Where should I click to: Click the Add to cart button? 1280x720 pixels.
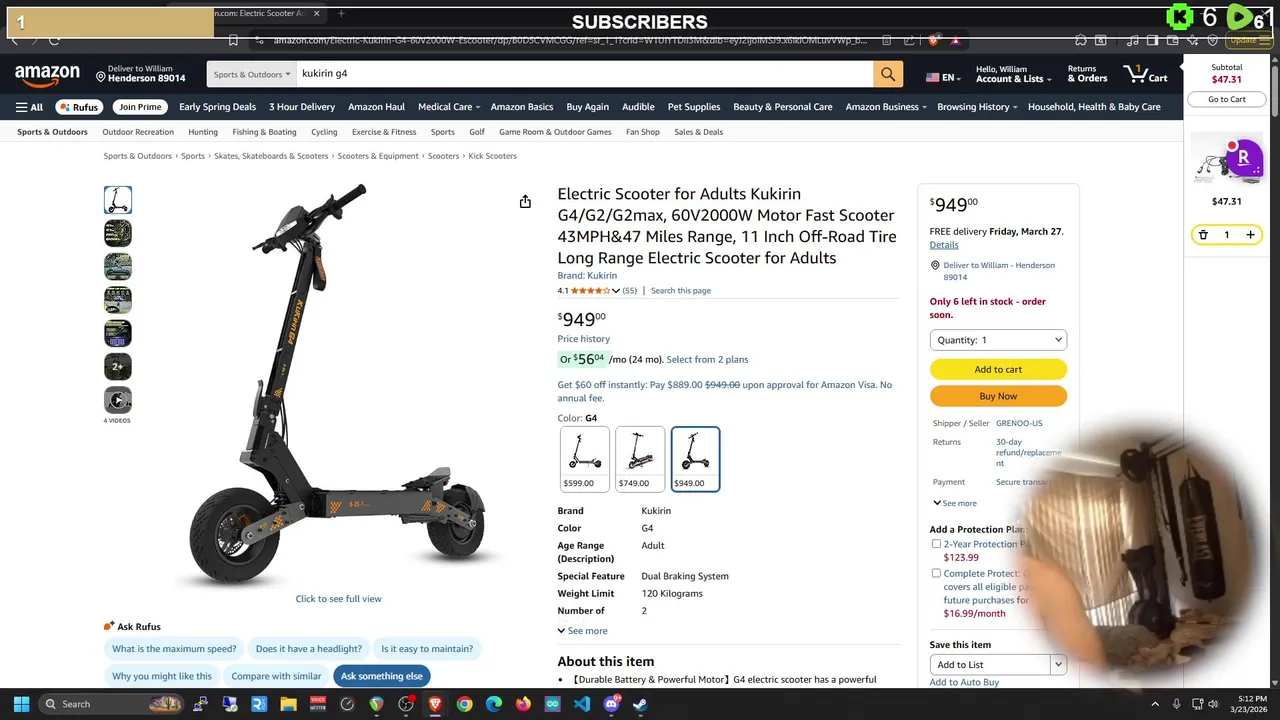point(998,369)
